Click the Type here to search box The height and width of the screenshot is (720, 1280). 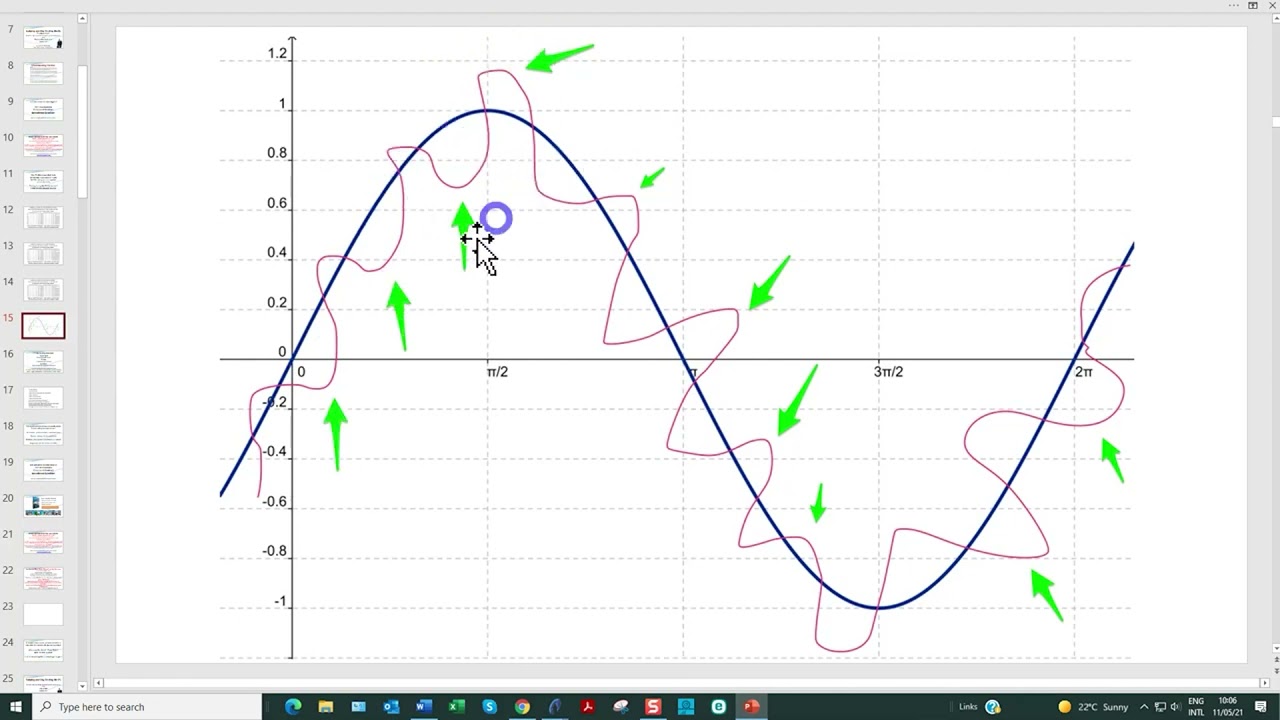(x=148, y=707)
